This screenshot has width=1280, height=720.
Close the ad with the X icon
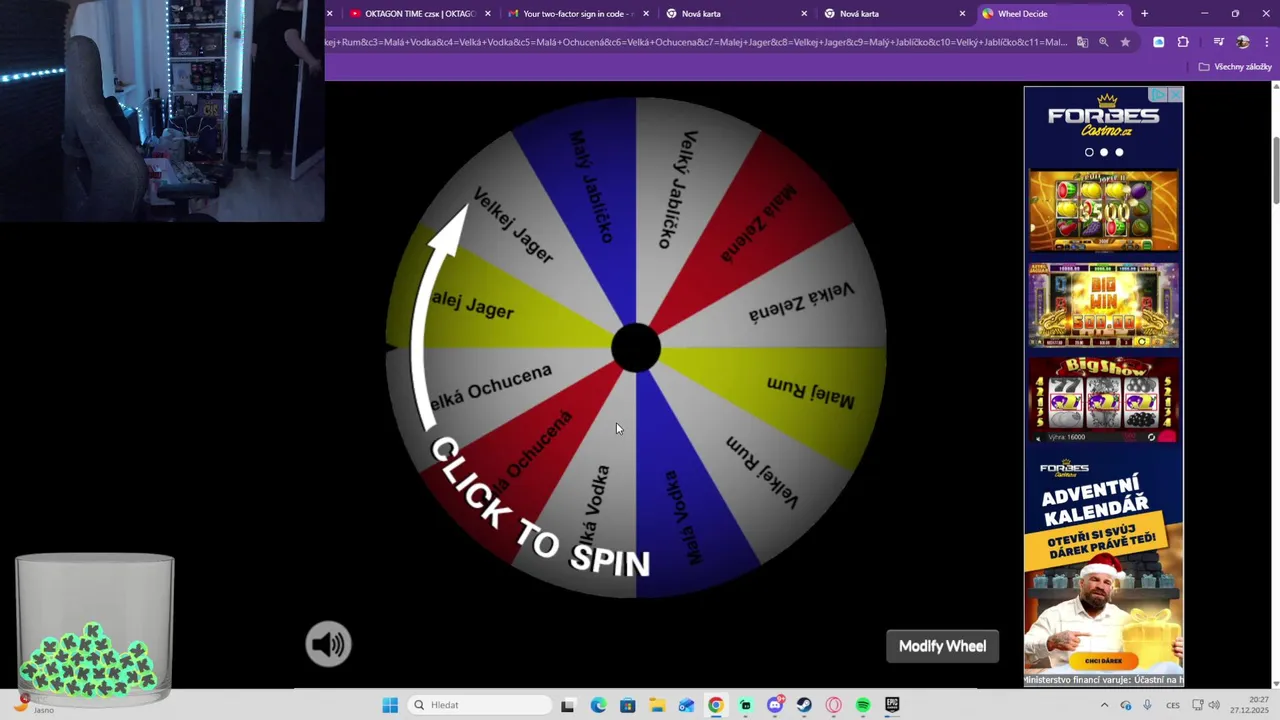pos(1176,94)
